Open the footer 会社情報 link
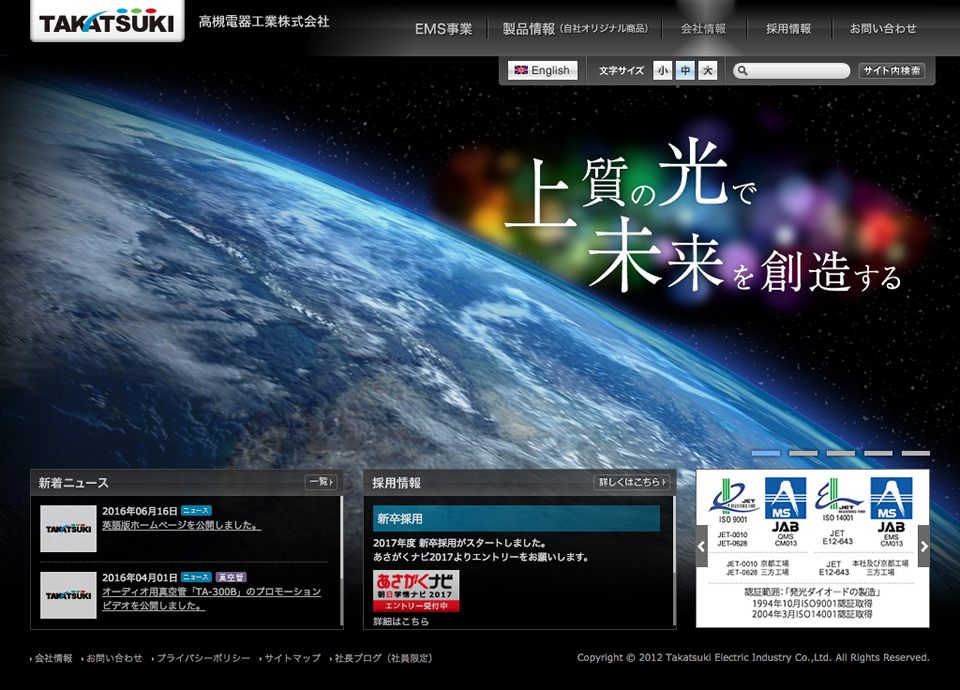Image resolution: width=960 pixels, height=690 pixels. click(x=53, y=658)
